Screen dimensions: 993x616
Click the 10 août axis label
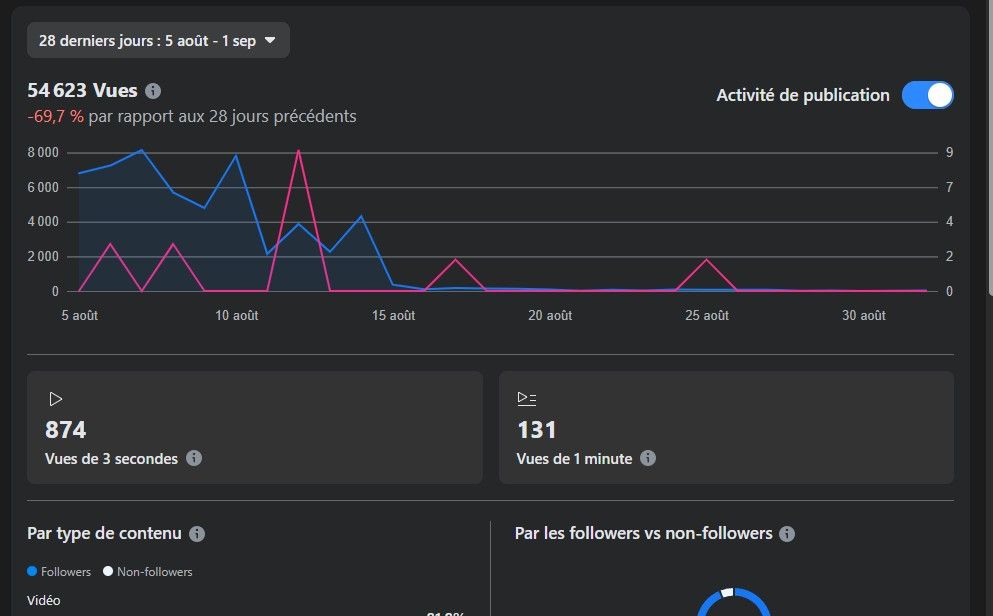[236, 315]
